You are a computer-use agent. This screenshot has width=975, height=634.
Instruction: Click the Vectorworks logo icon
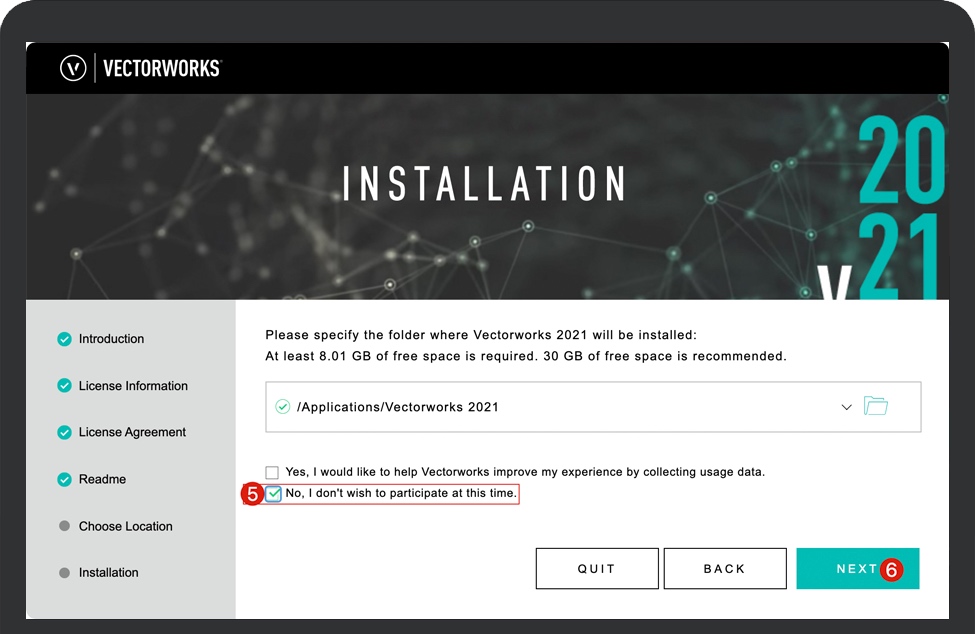click(x=73, y=68)
